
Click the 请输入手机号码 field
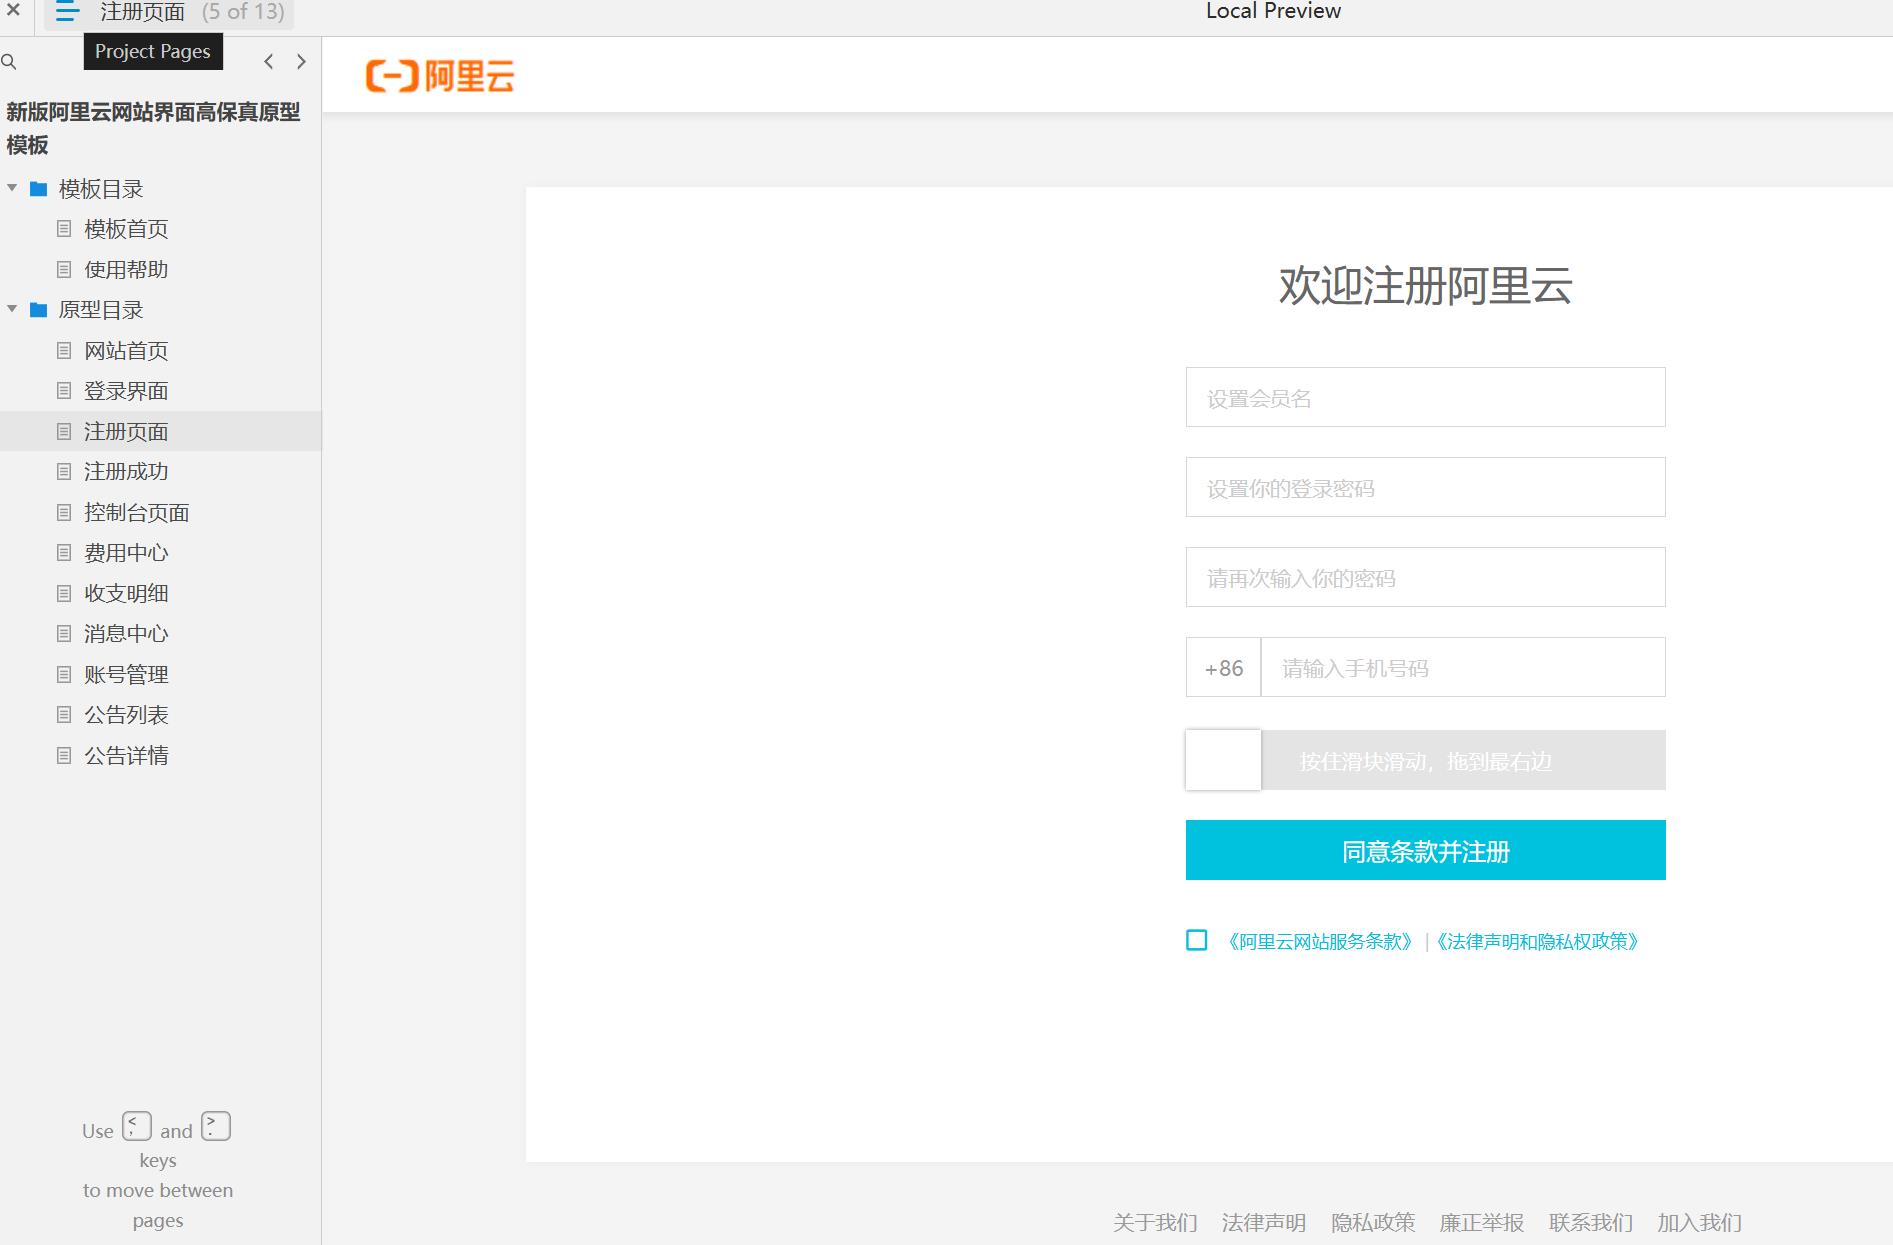[1463, 667]
